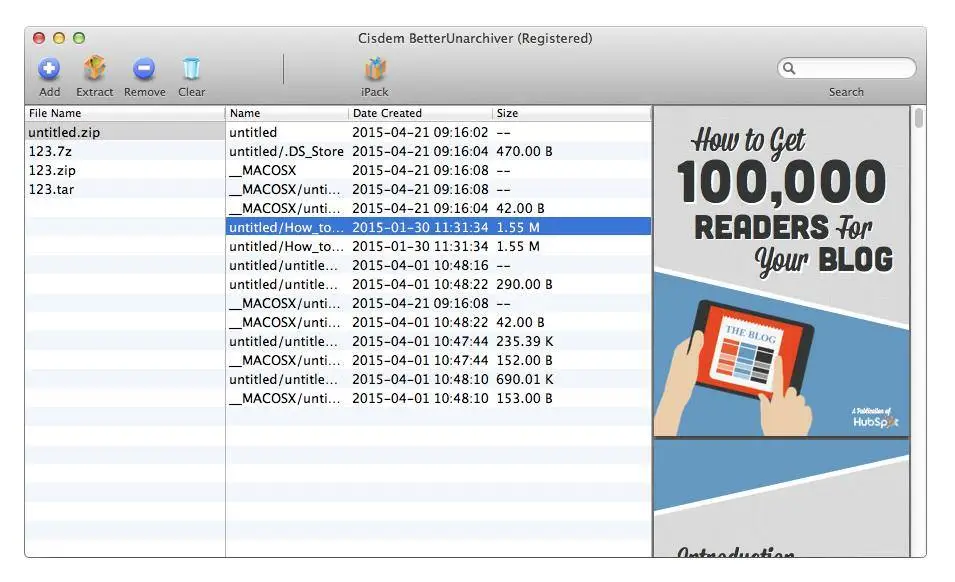Click the Clear trash icon

tap(191, 68)
